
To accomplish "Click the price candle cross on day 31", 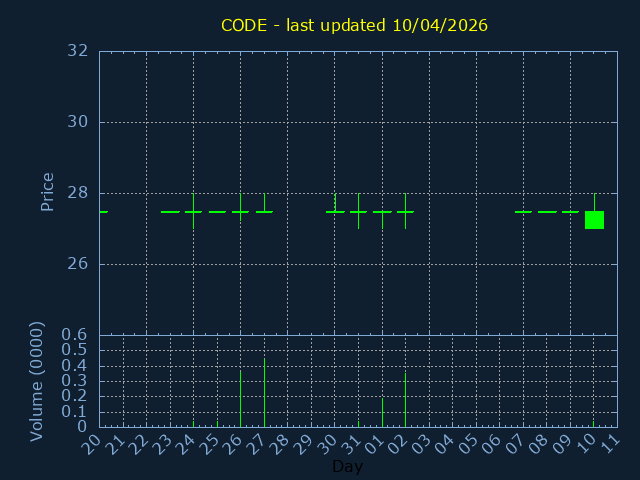I will tap(358, 211).
